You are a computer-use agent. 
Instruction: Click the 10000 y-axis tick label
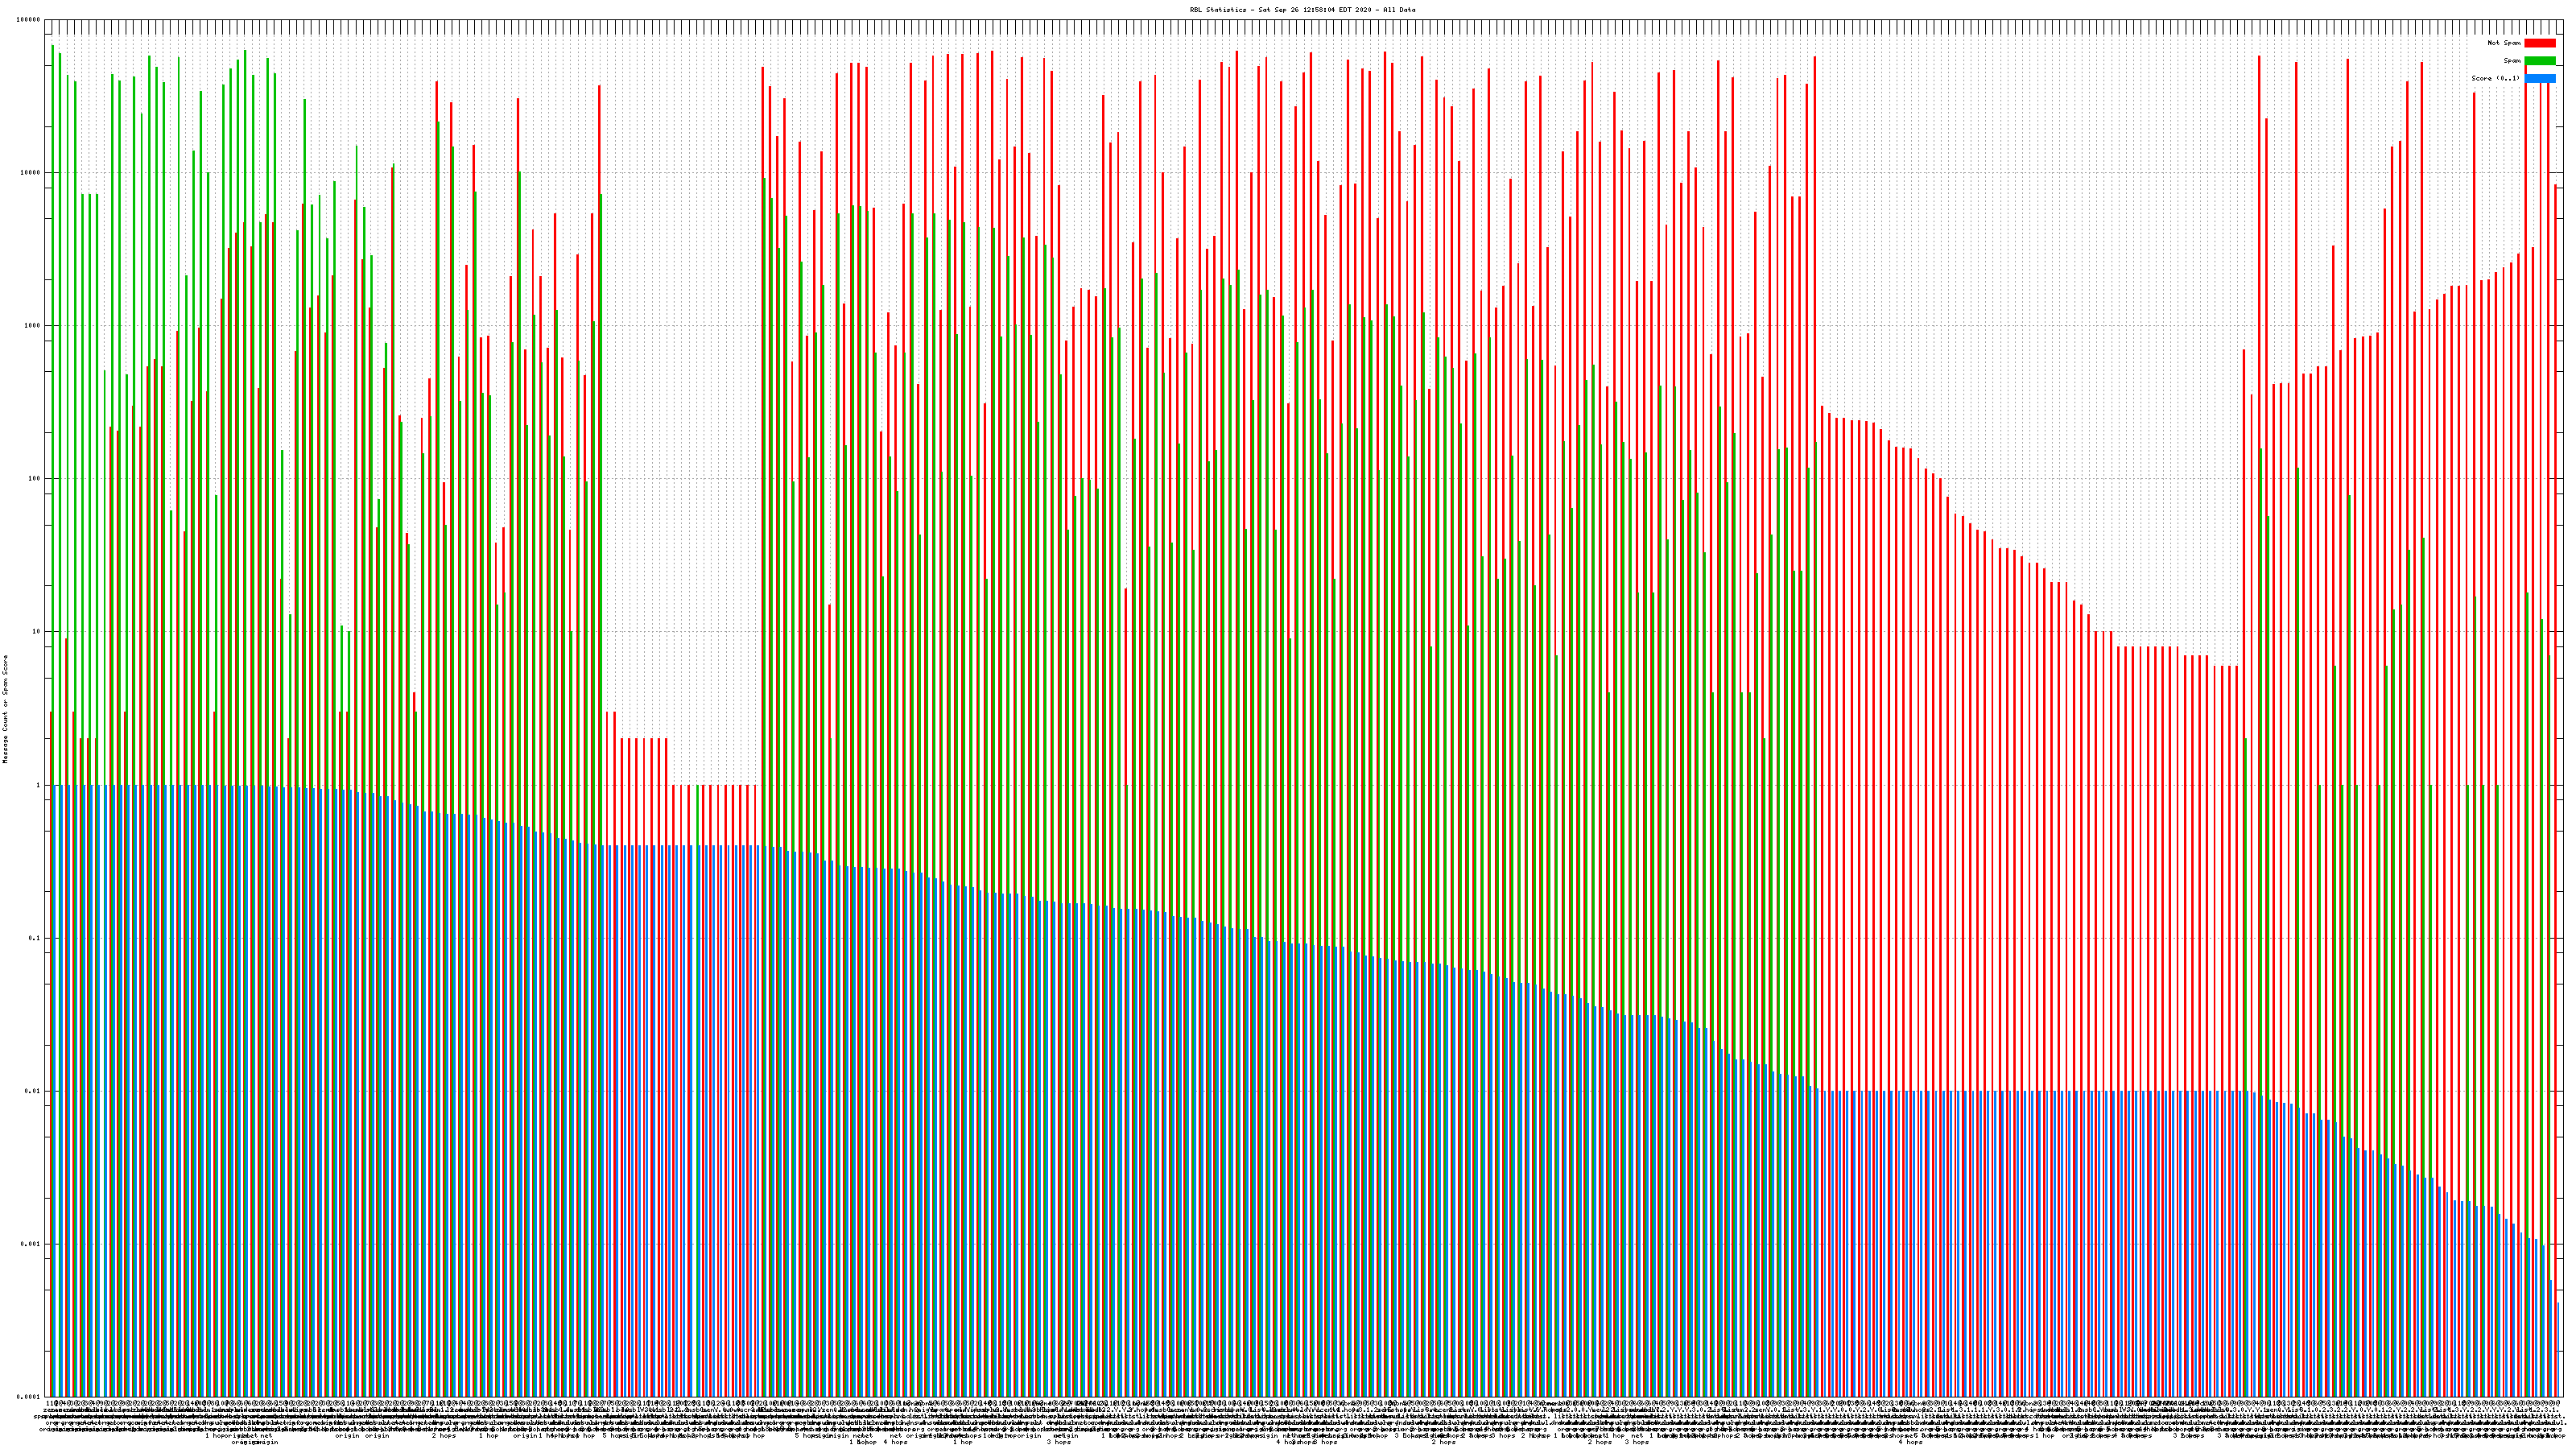[31, 173]
